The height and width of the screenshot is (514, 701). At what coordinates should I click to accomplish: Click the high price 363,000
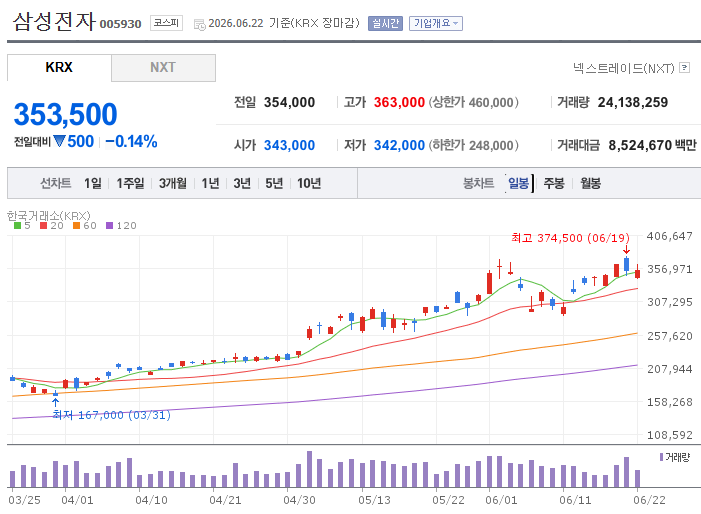click(399, 102)
